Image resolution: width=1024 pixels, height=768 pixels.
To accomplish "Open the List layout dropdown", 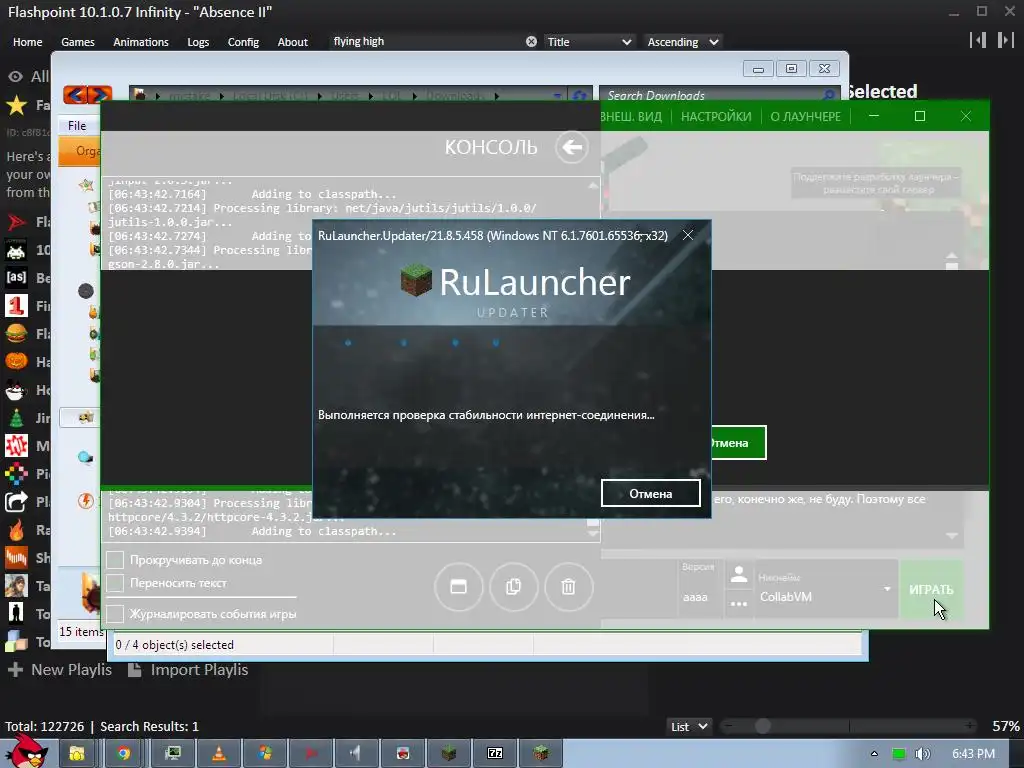I will pos(688,726).
